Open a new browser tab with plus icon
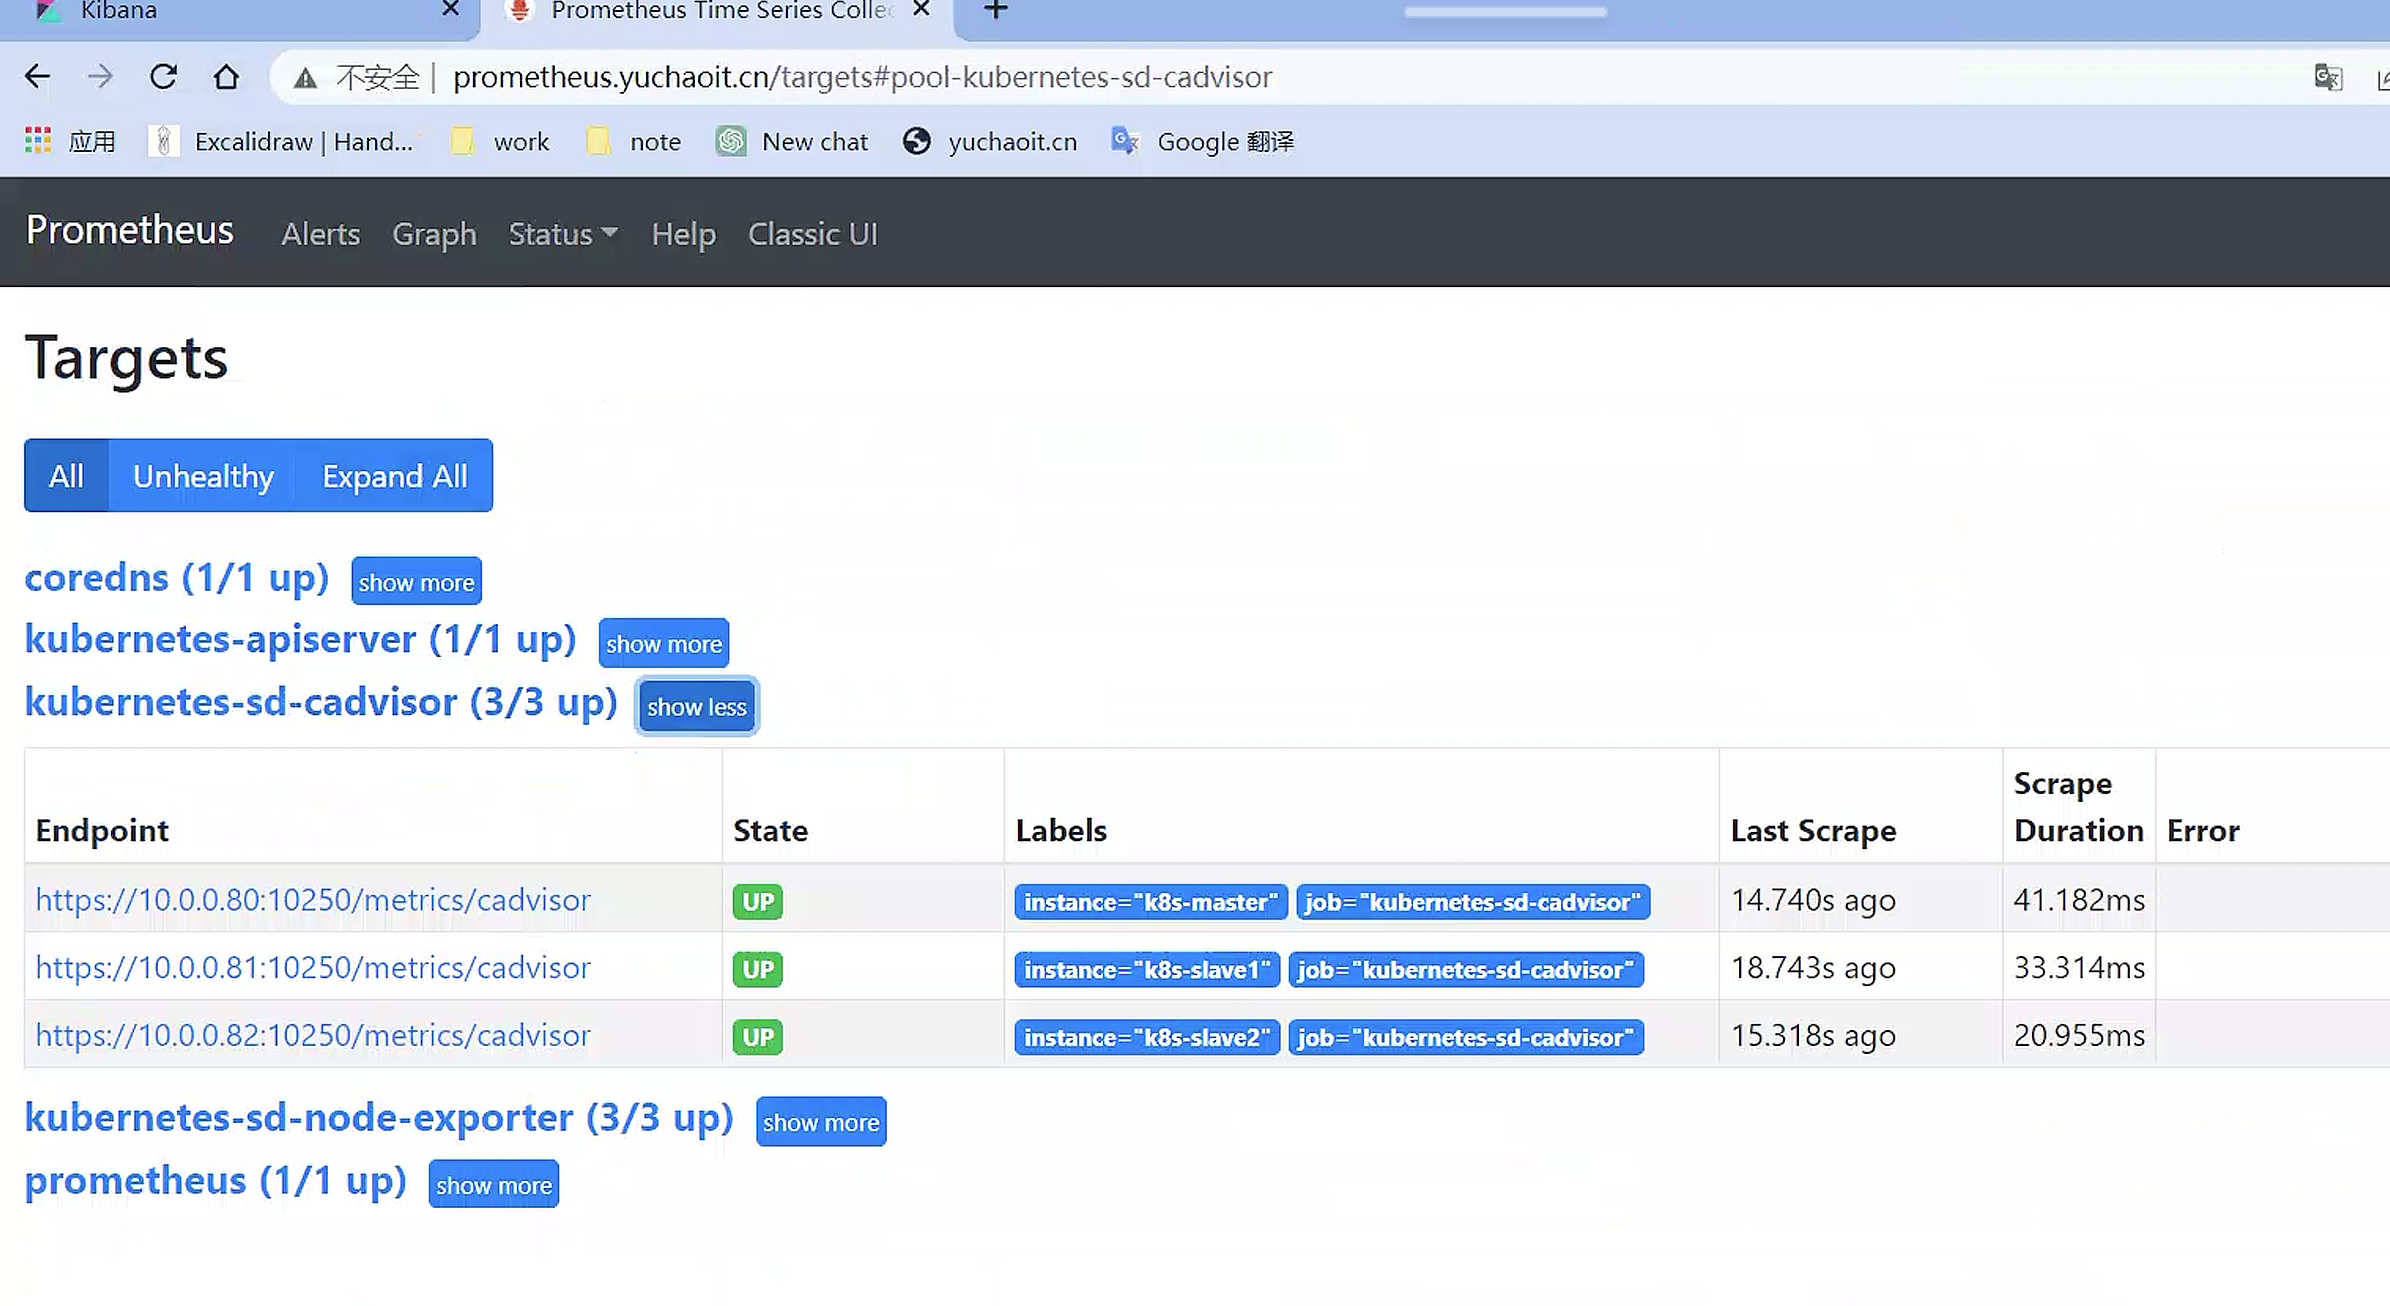Screen dimensions: 2390x1306 click(x=995, y=10)
